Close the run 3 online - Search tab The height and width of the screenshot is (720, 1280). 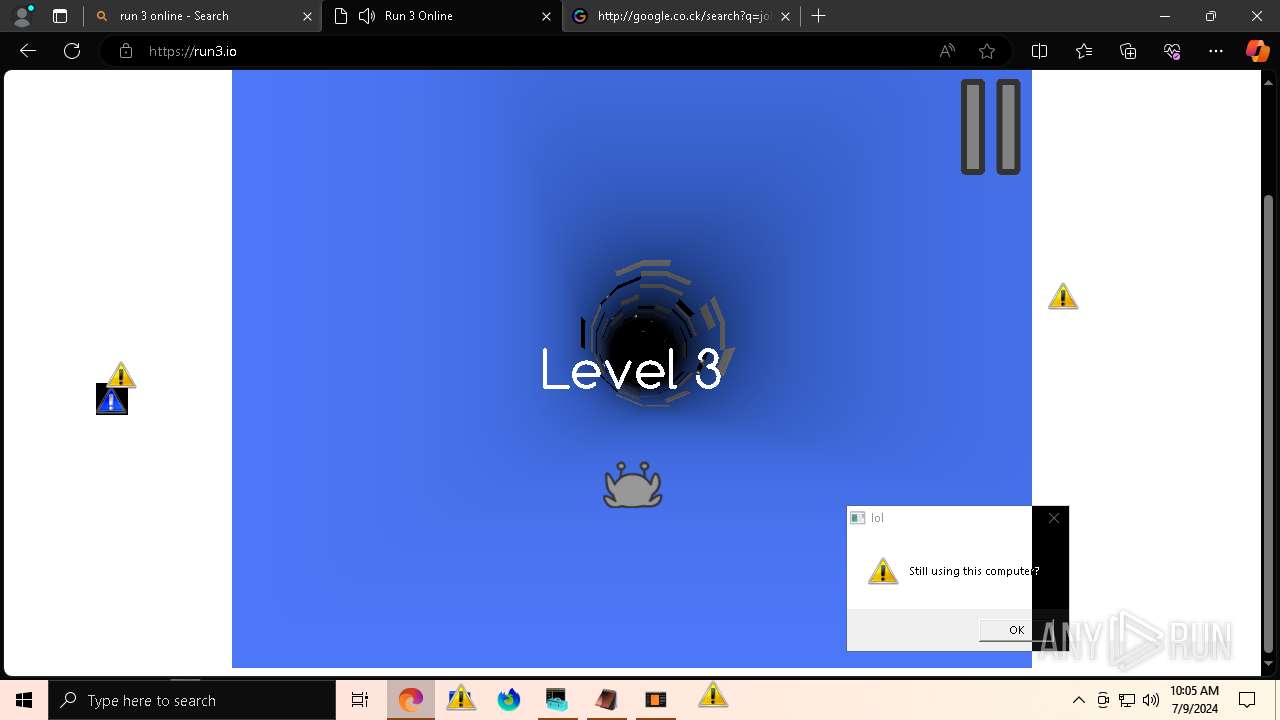tap(307, 16)
